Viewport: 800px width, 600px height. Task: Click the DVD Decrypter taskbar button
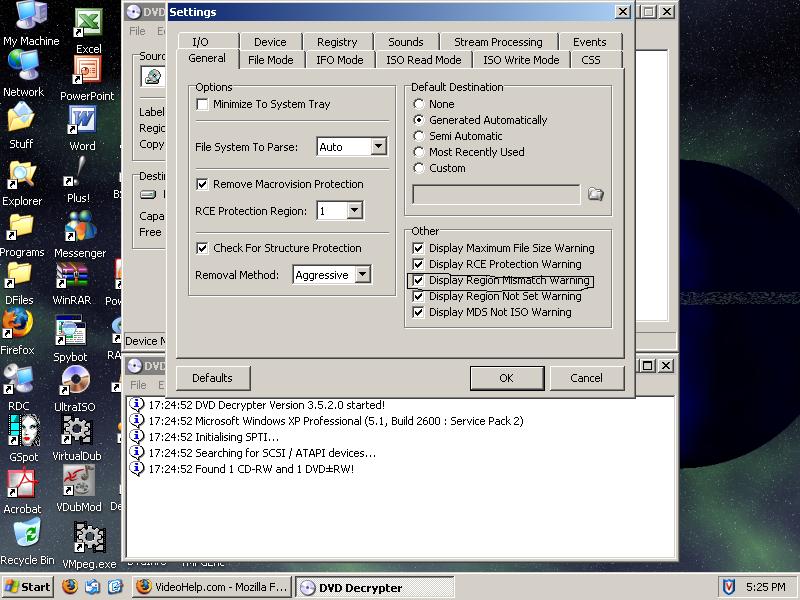375,588
